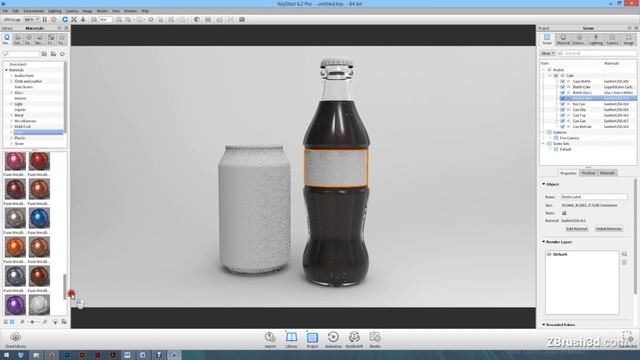Collapse the Render Layer section header

557,242
